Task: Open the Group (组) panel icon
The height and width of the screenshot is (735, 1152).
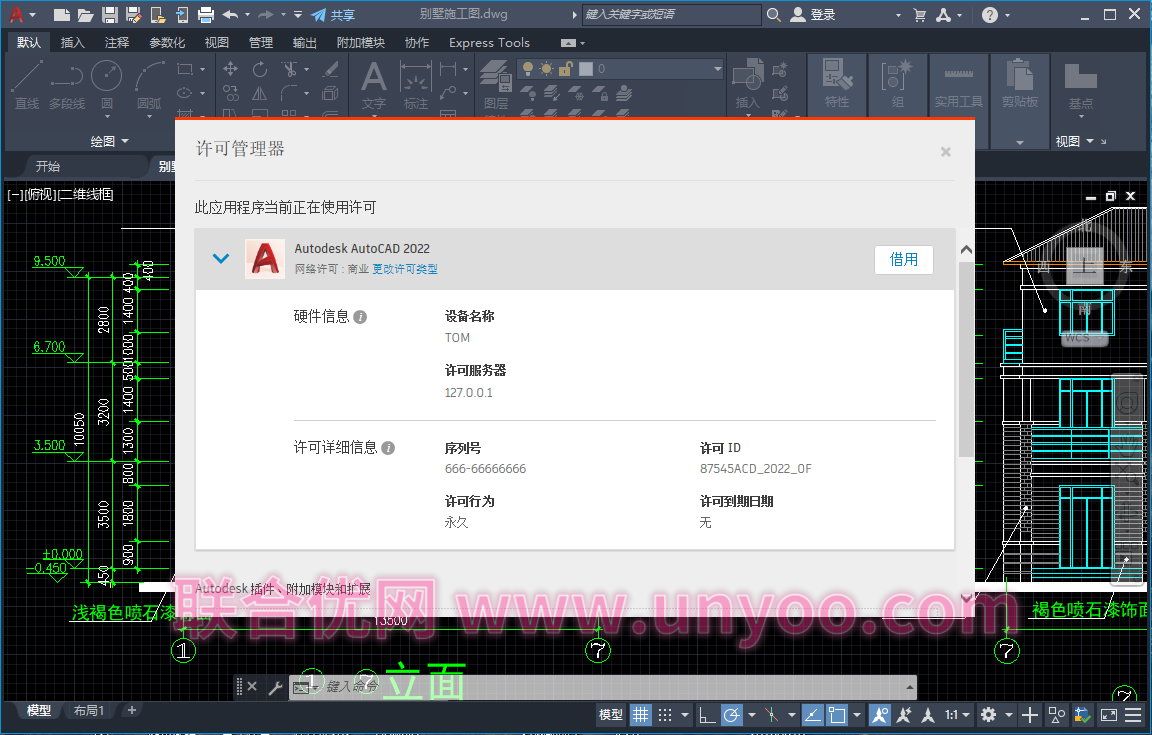Action: [897, 85]
